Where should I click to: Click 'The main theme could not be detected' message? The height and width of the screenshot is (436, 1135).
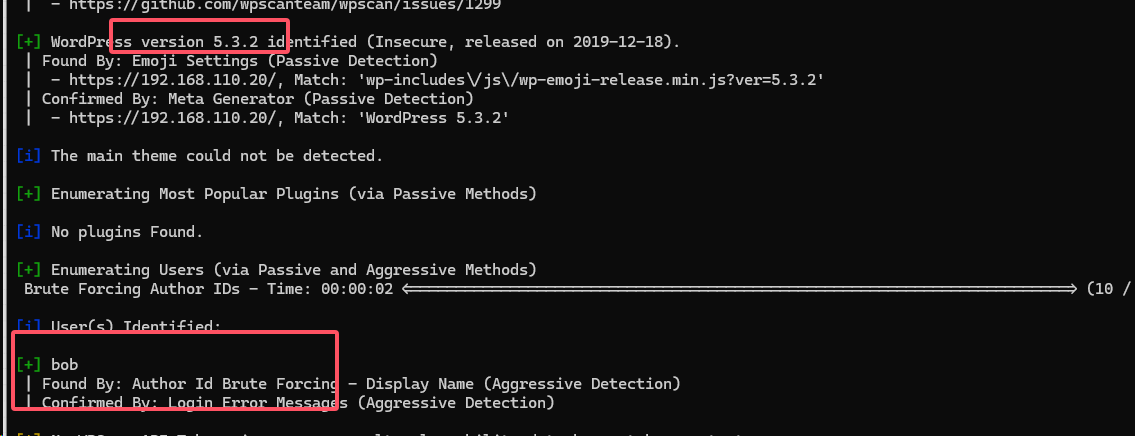(x=217, y=156)
